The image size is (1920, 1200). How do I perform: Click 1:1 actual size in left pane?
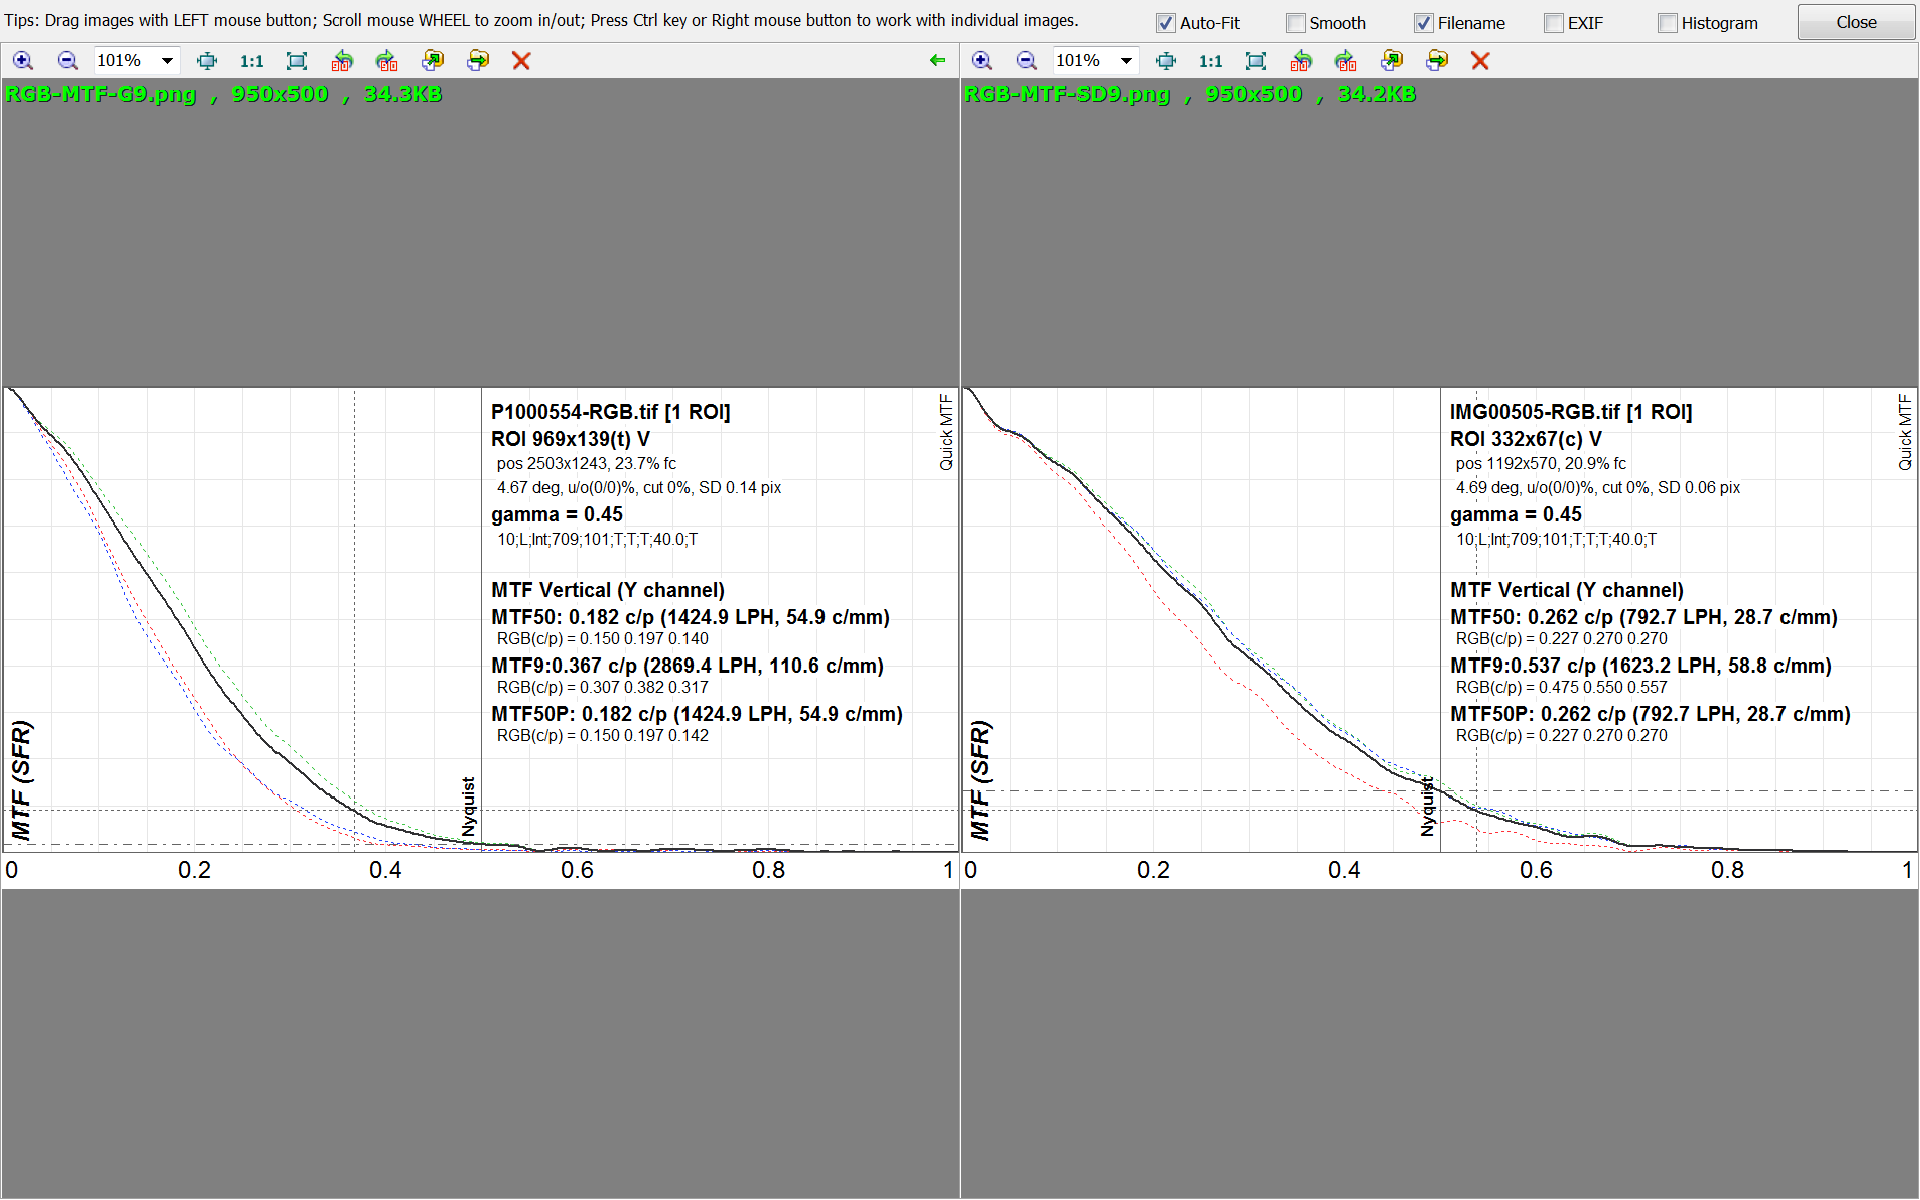[x=251, y=61]
